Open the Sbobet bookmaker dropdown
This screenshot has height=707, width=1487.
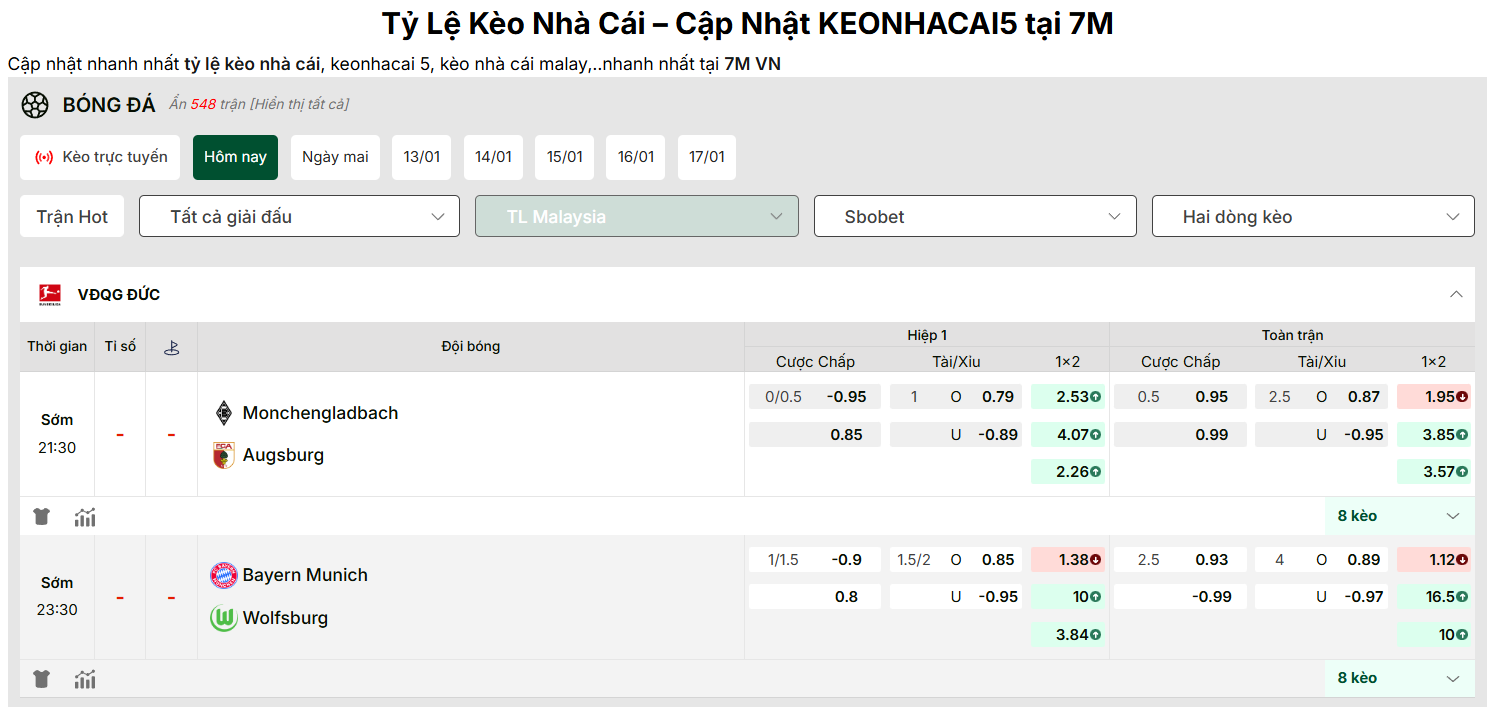click(974, 216)
